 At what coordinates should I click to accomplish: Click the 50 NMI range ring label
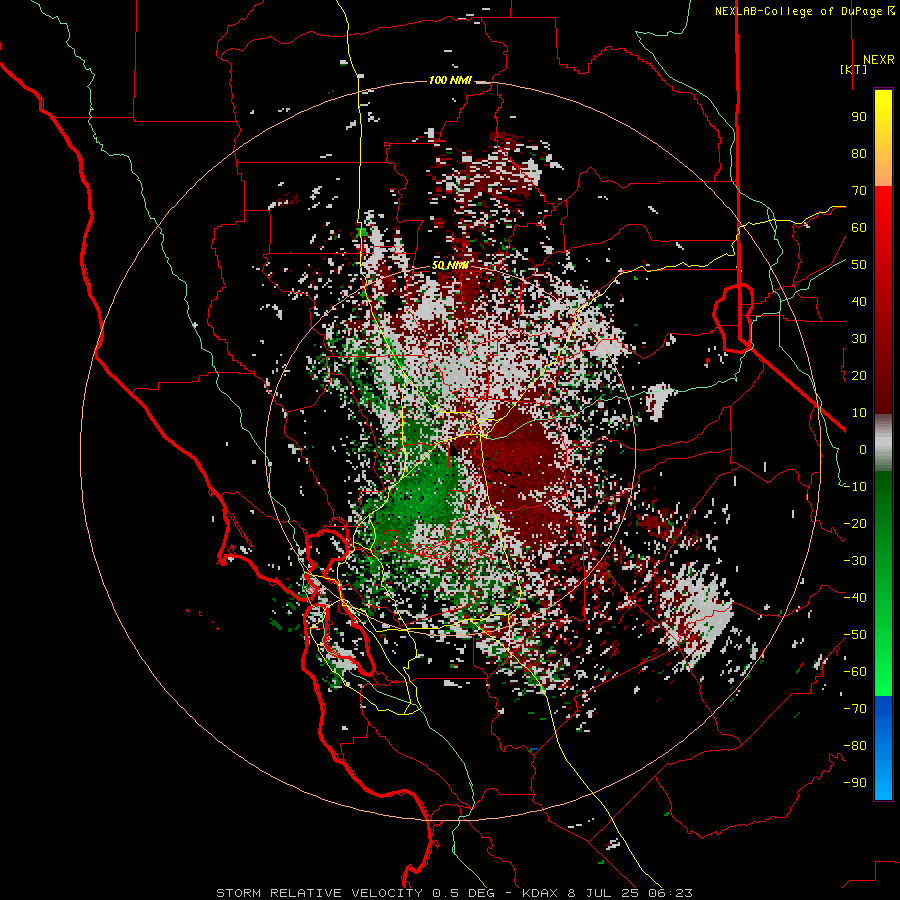pyautogui.click(x=450, y=265)
